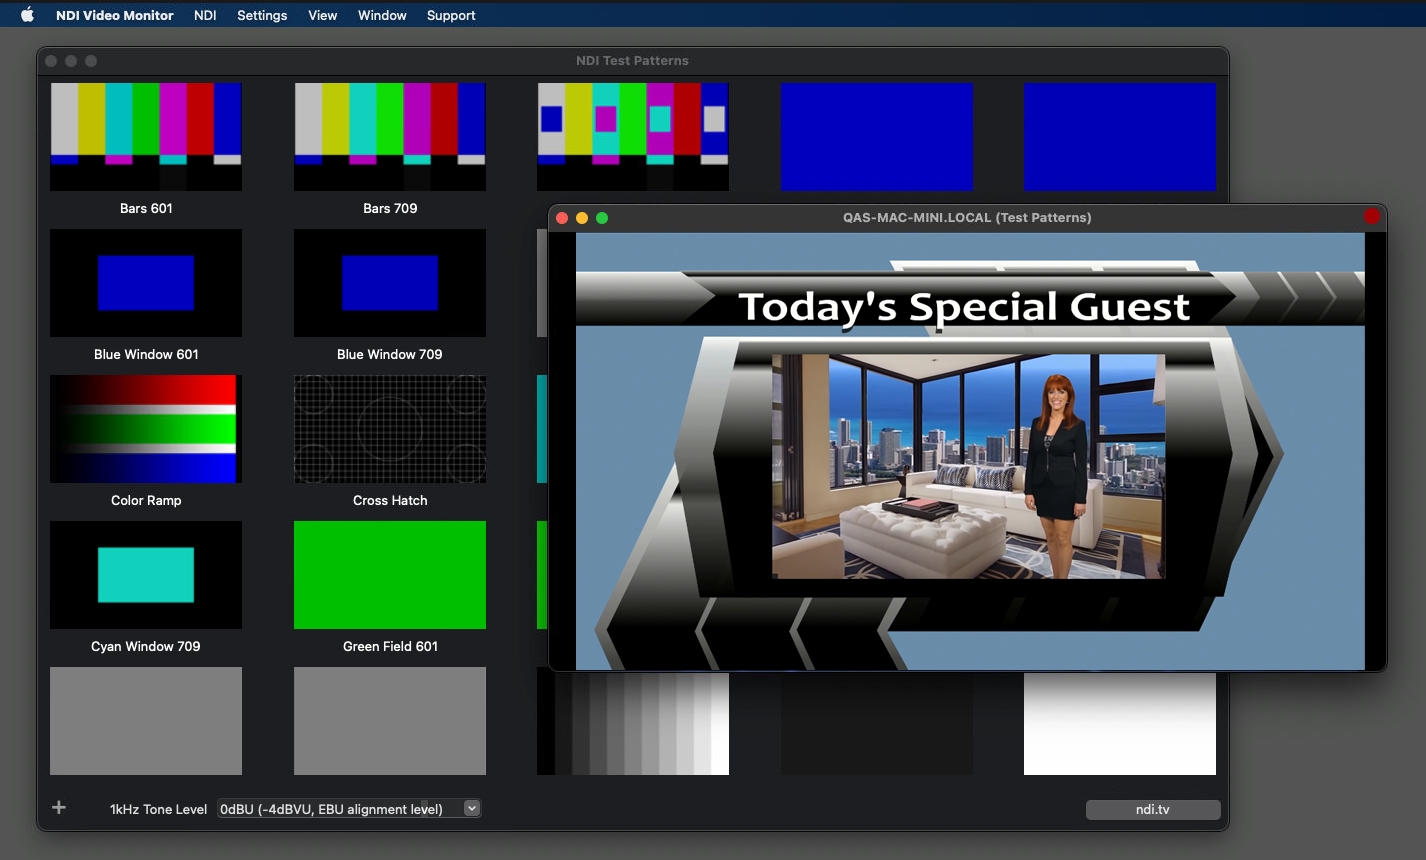This screenshot has height=860, width=1426.
Task: Open the NDI menu
Action: tap(205, 15)
